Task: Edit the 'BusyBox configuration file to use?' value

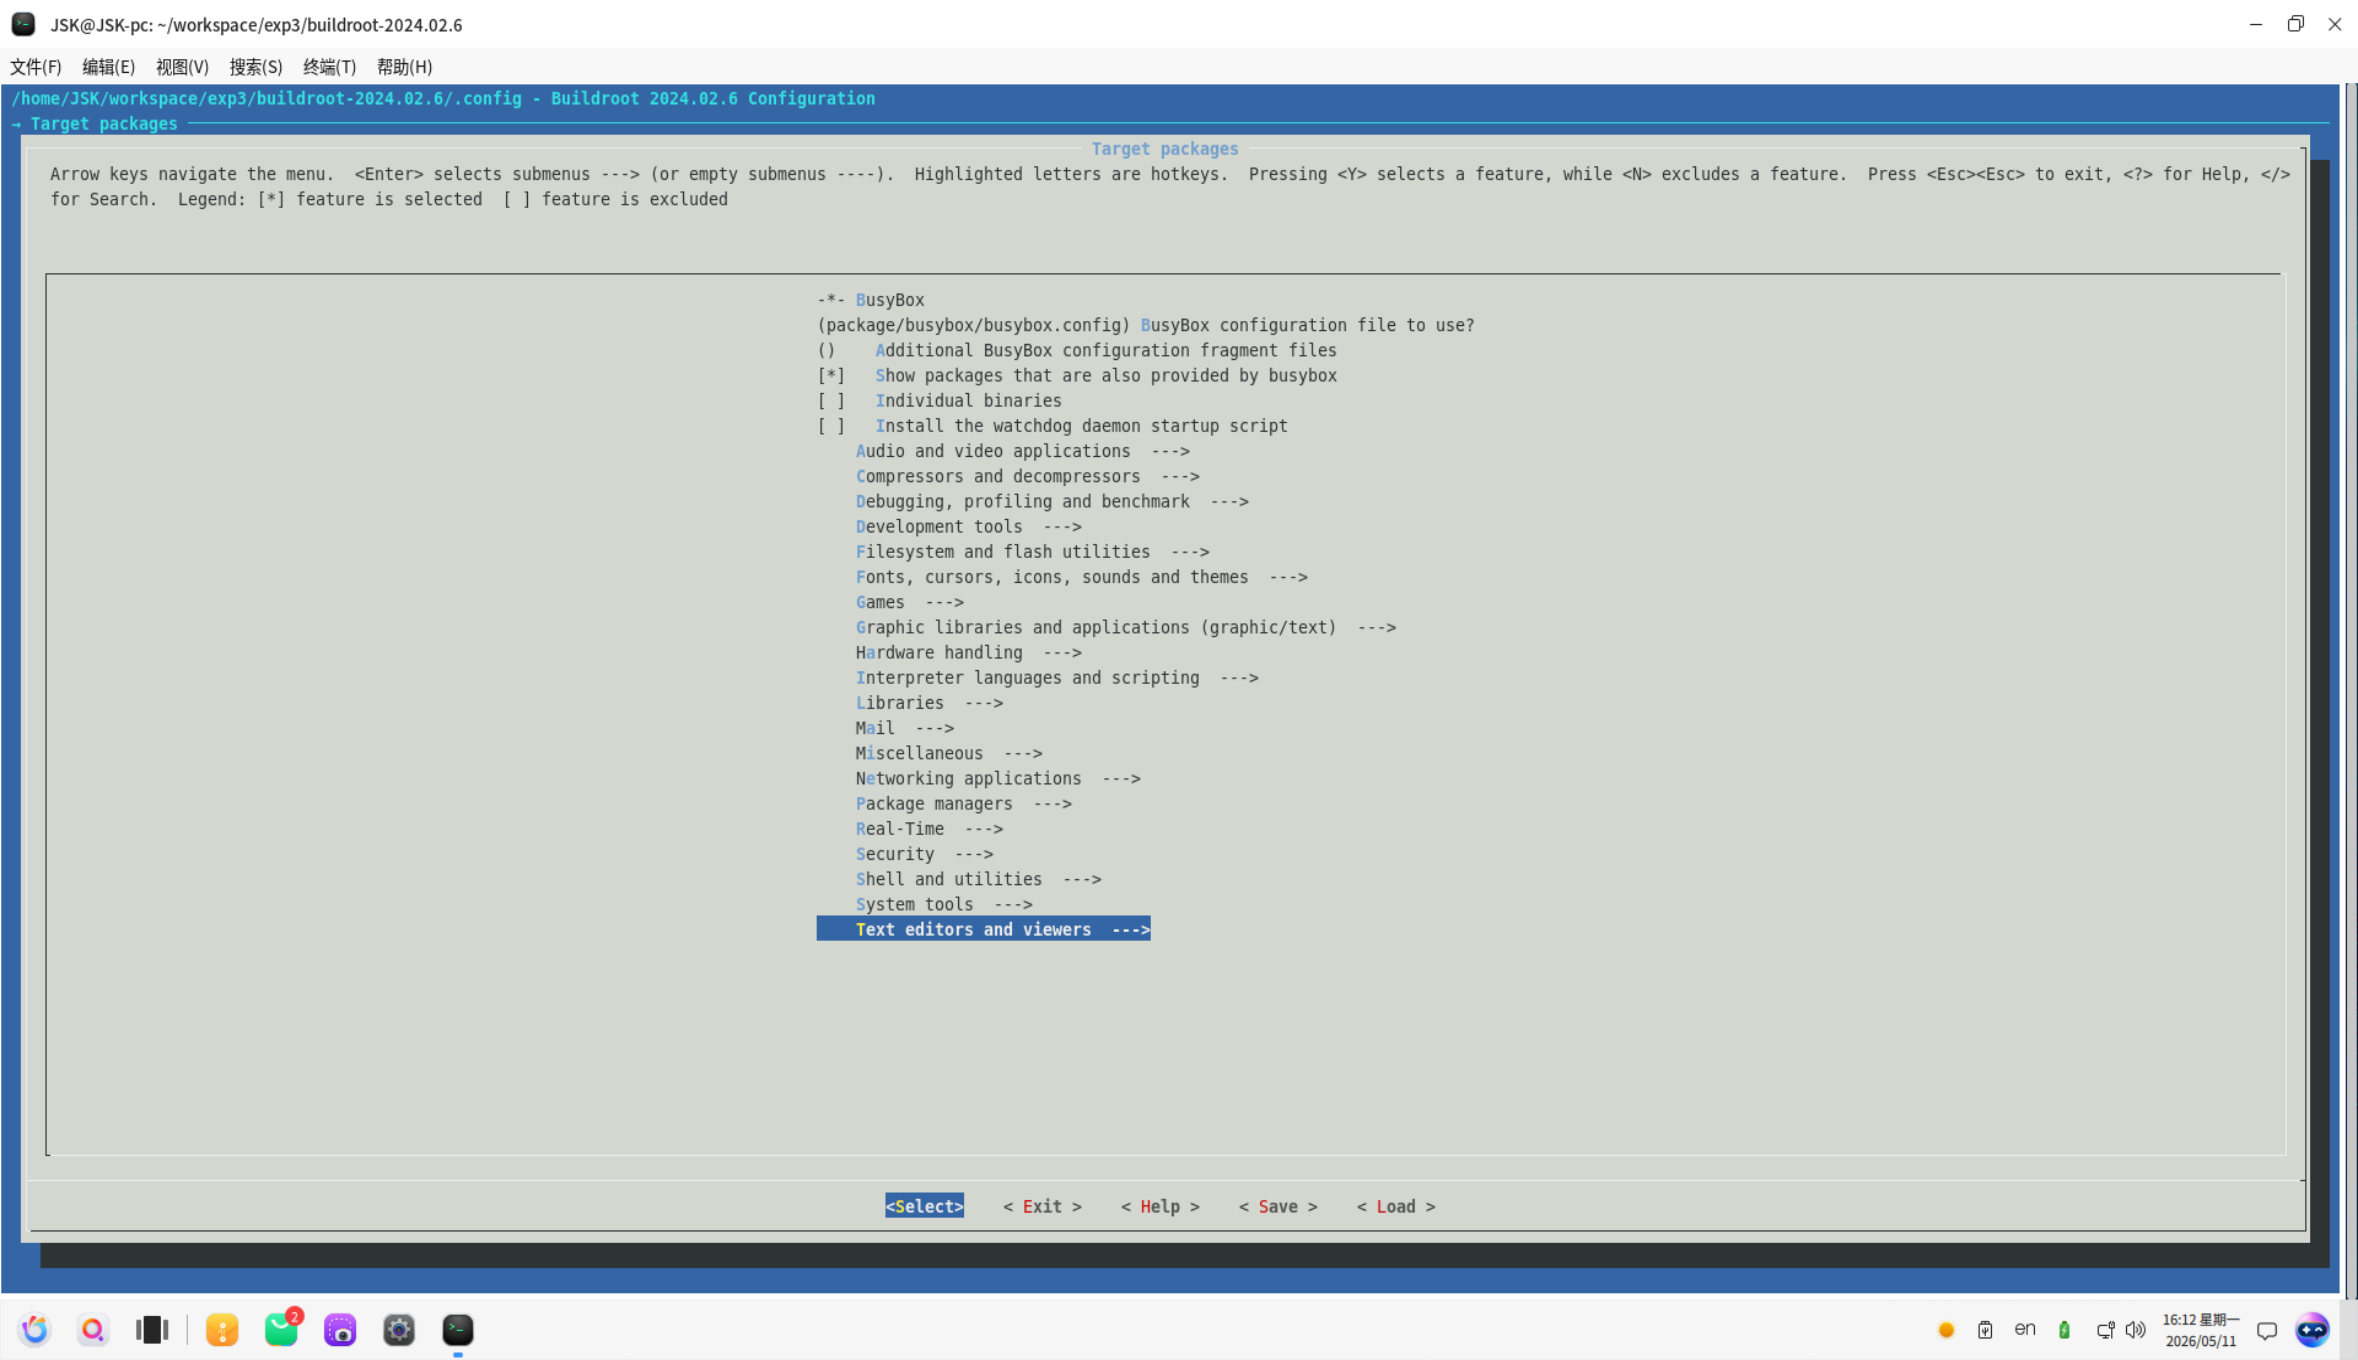Action: click(1146, 325)
